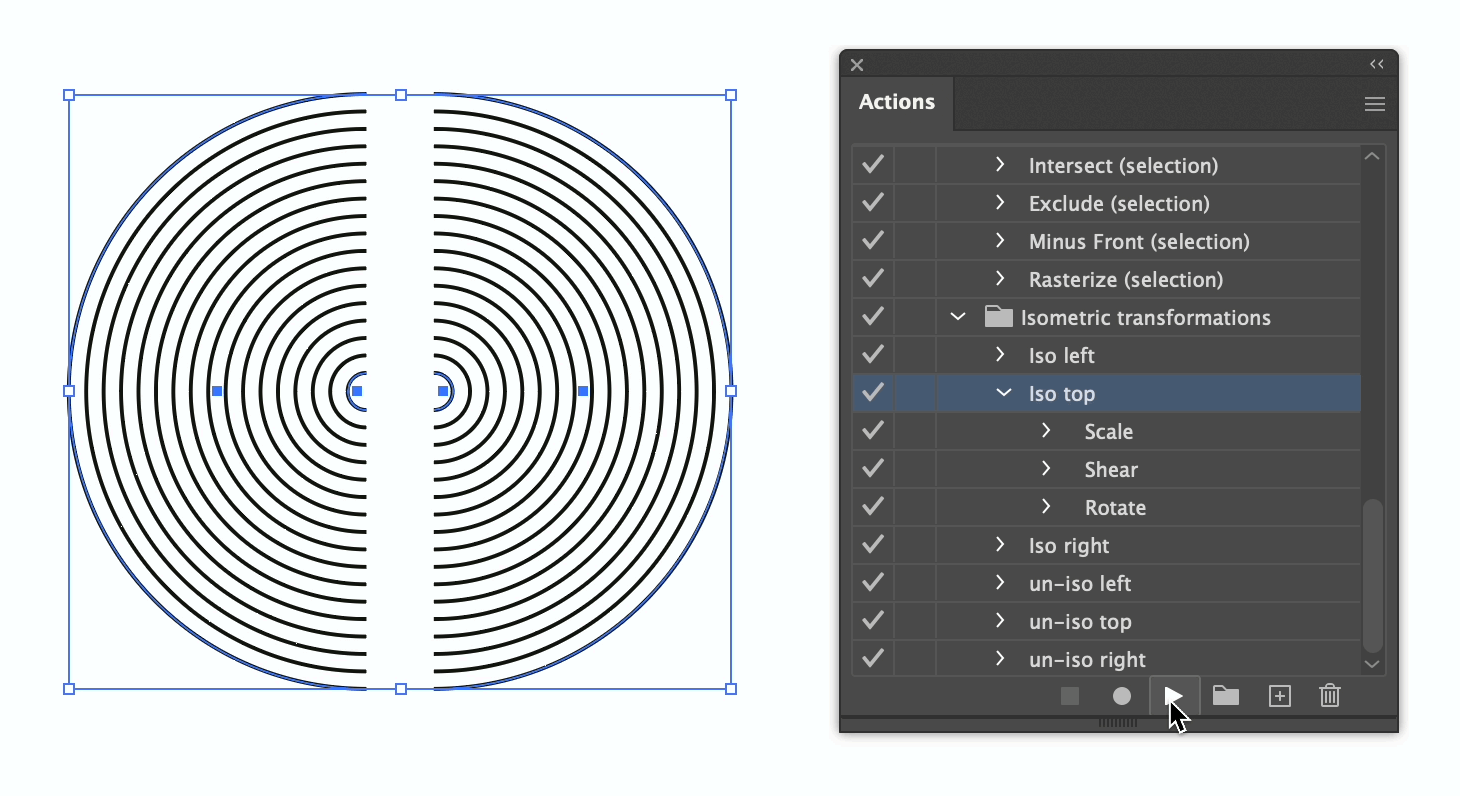This screenshot has width=1460, height=796.
Task: Toggle the checkmark for Iso left action
Action: 871,354
